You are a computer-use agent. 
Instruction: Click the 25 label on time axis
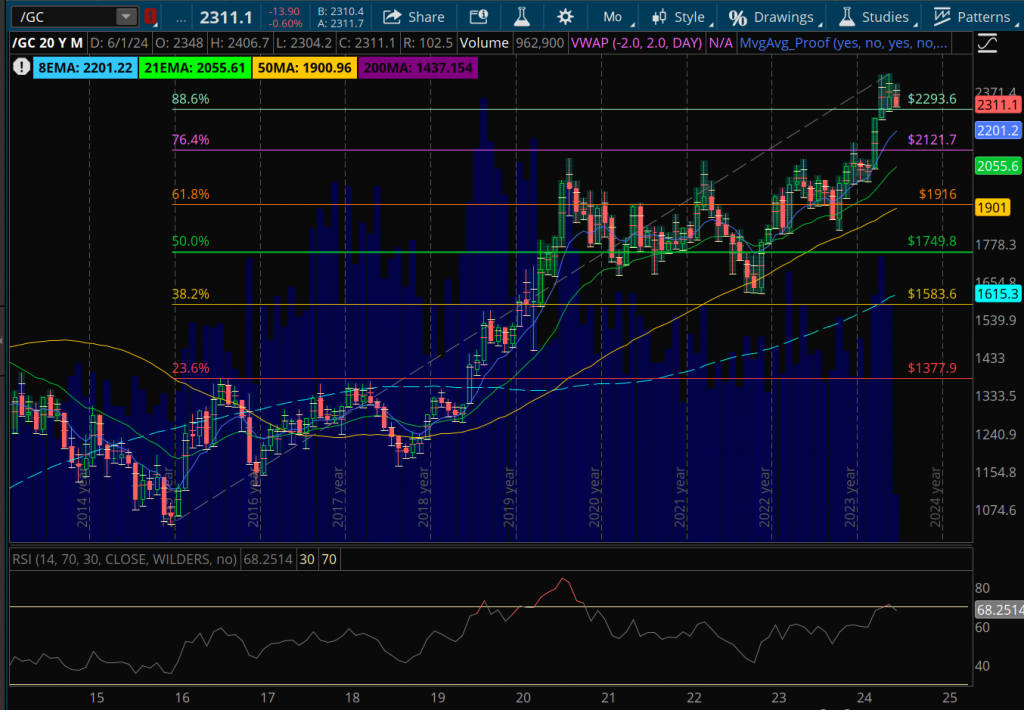coord(950,698)
